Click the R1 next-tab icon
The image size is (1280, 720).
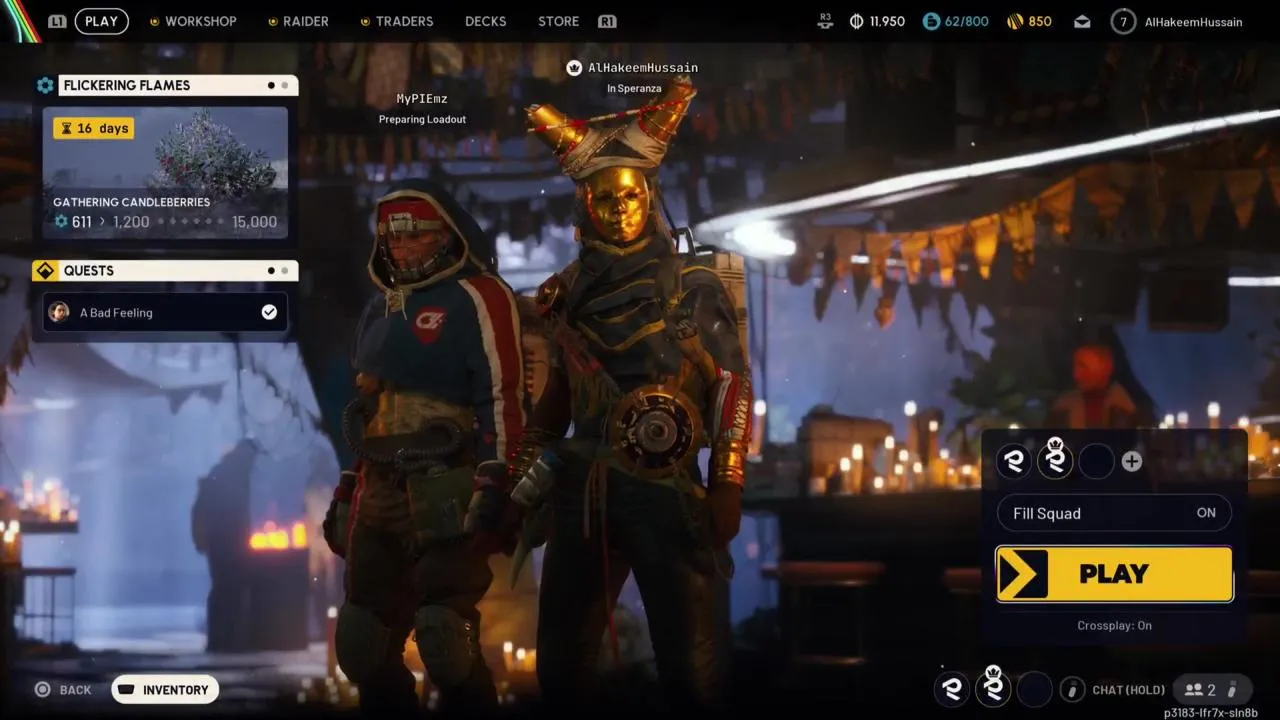[x=606, y=21]
